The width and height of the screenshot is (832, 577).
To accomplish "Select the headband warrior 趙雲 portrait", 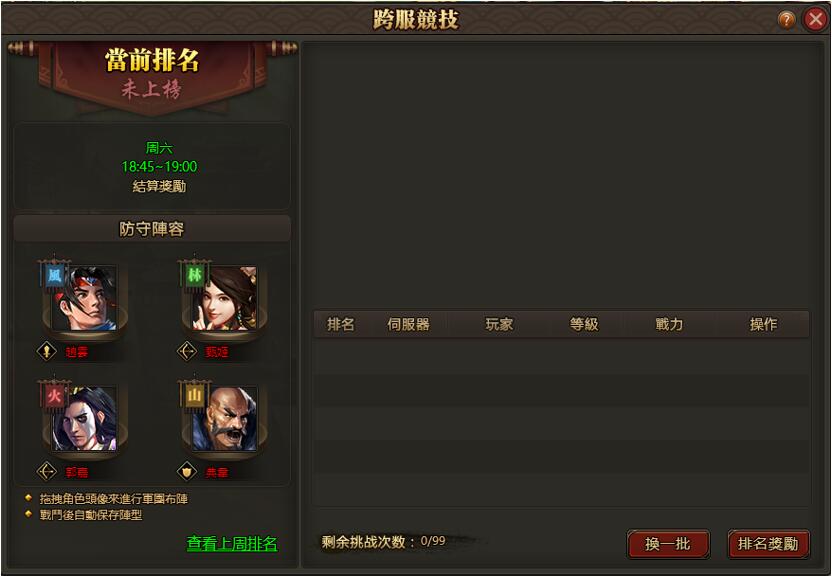I will tap(85, 299).
